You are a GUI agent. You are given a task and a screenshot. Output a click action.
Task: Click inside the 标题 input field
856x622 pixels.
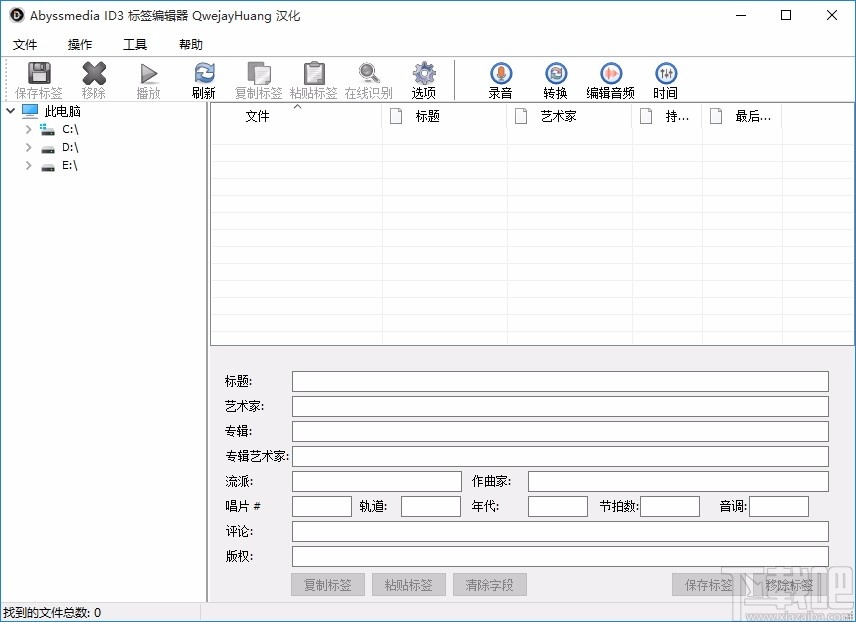[x=558, y=381]
